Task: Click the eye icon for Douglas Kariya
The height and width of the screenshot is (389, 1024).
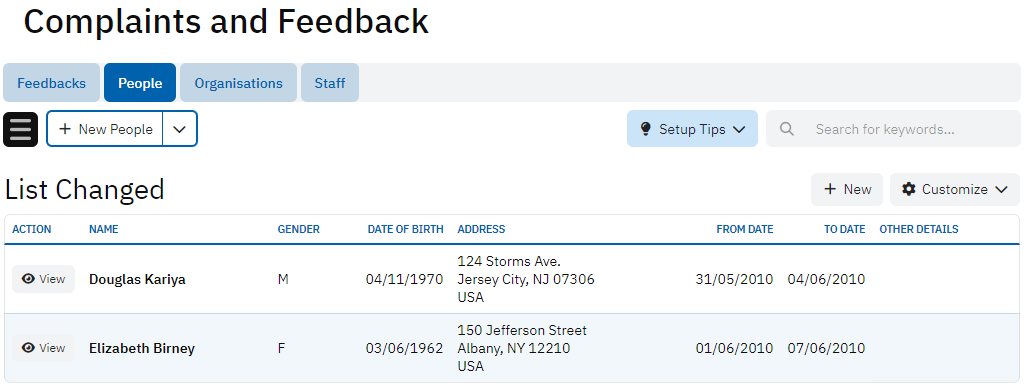Action: pyautogui.click(x=28, y=279)
